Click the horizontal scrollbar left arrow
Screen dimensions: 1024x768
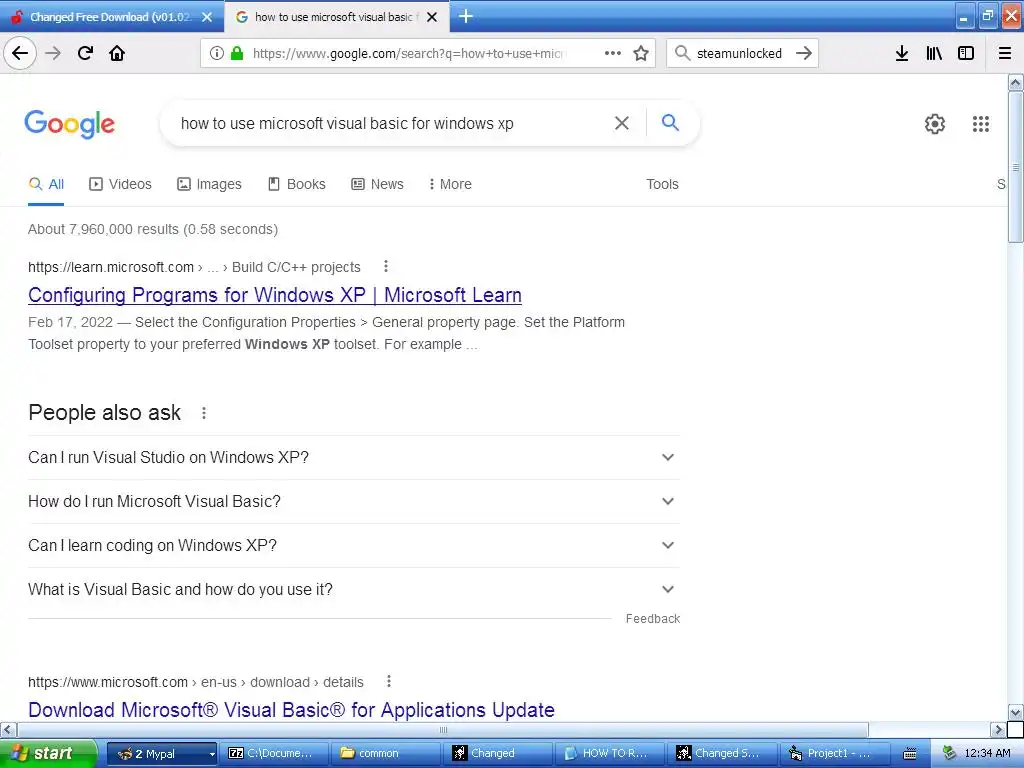[x=8, y=729]
